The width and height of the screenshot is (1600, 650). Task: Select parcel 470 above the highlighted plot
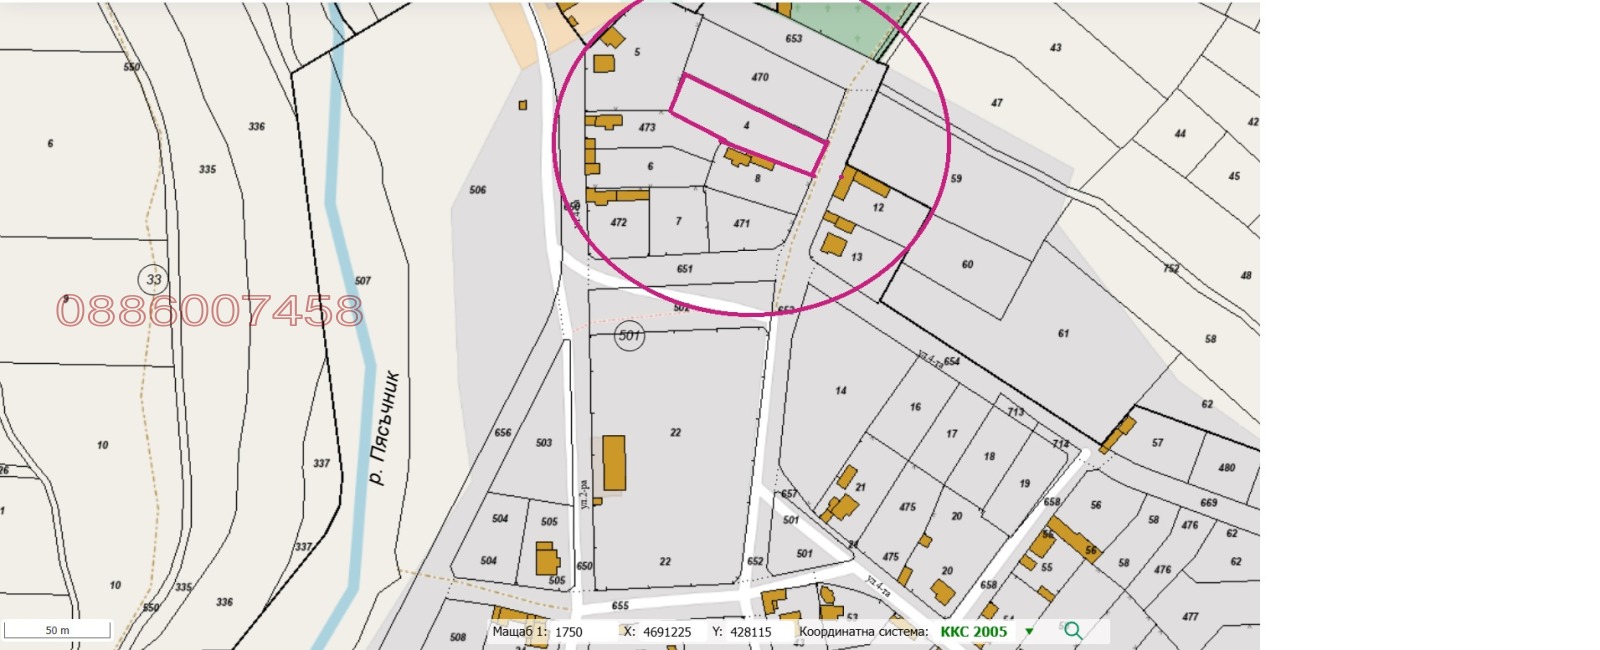pos(760,77)
